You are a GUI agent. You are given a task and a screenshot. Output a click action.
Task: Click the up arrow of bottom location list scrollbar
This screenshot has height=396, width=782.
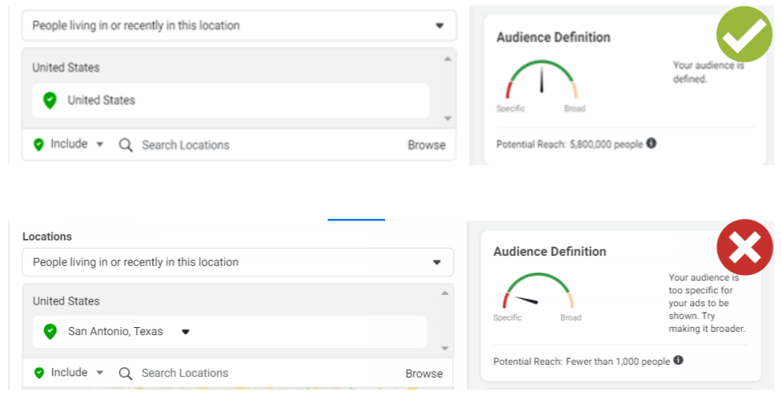(445, 293)
